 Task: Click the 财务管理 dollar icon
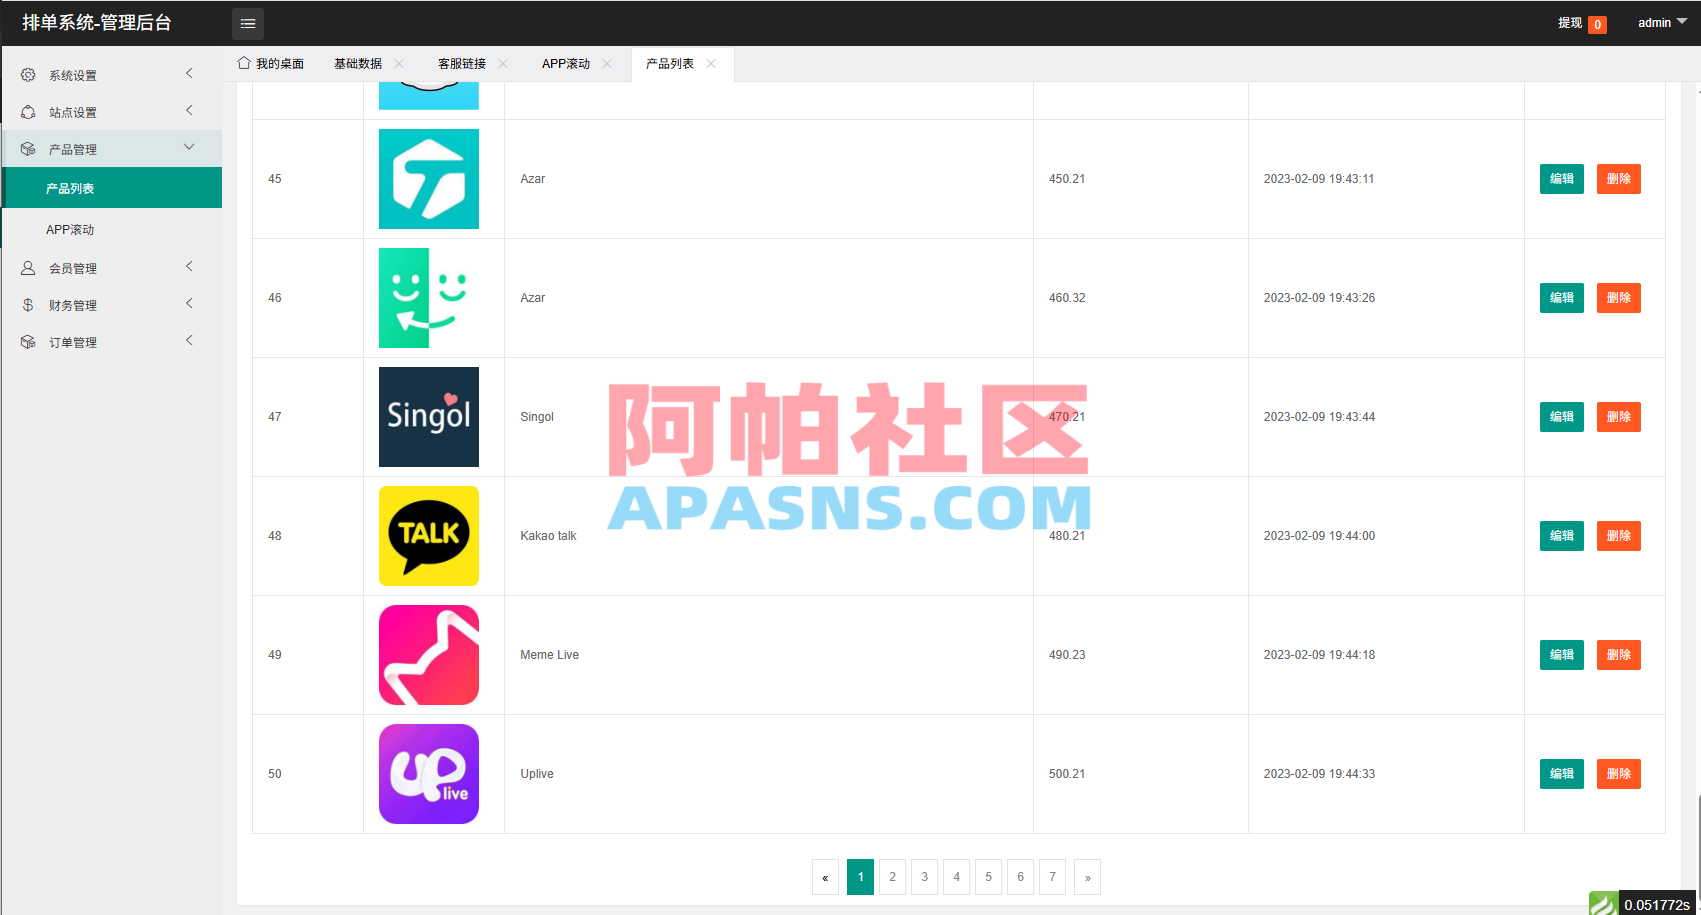click(28, 305)
